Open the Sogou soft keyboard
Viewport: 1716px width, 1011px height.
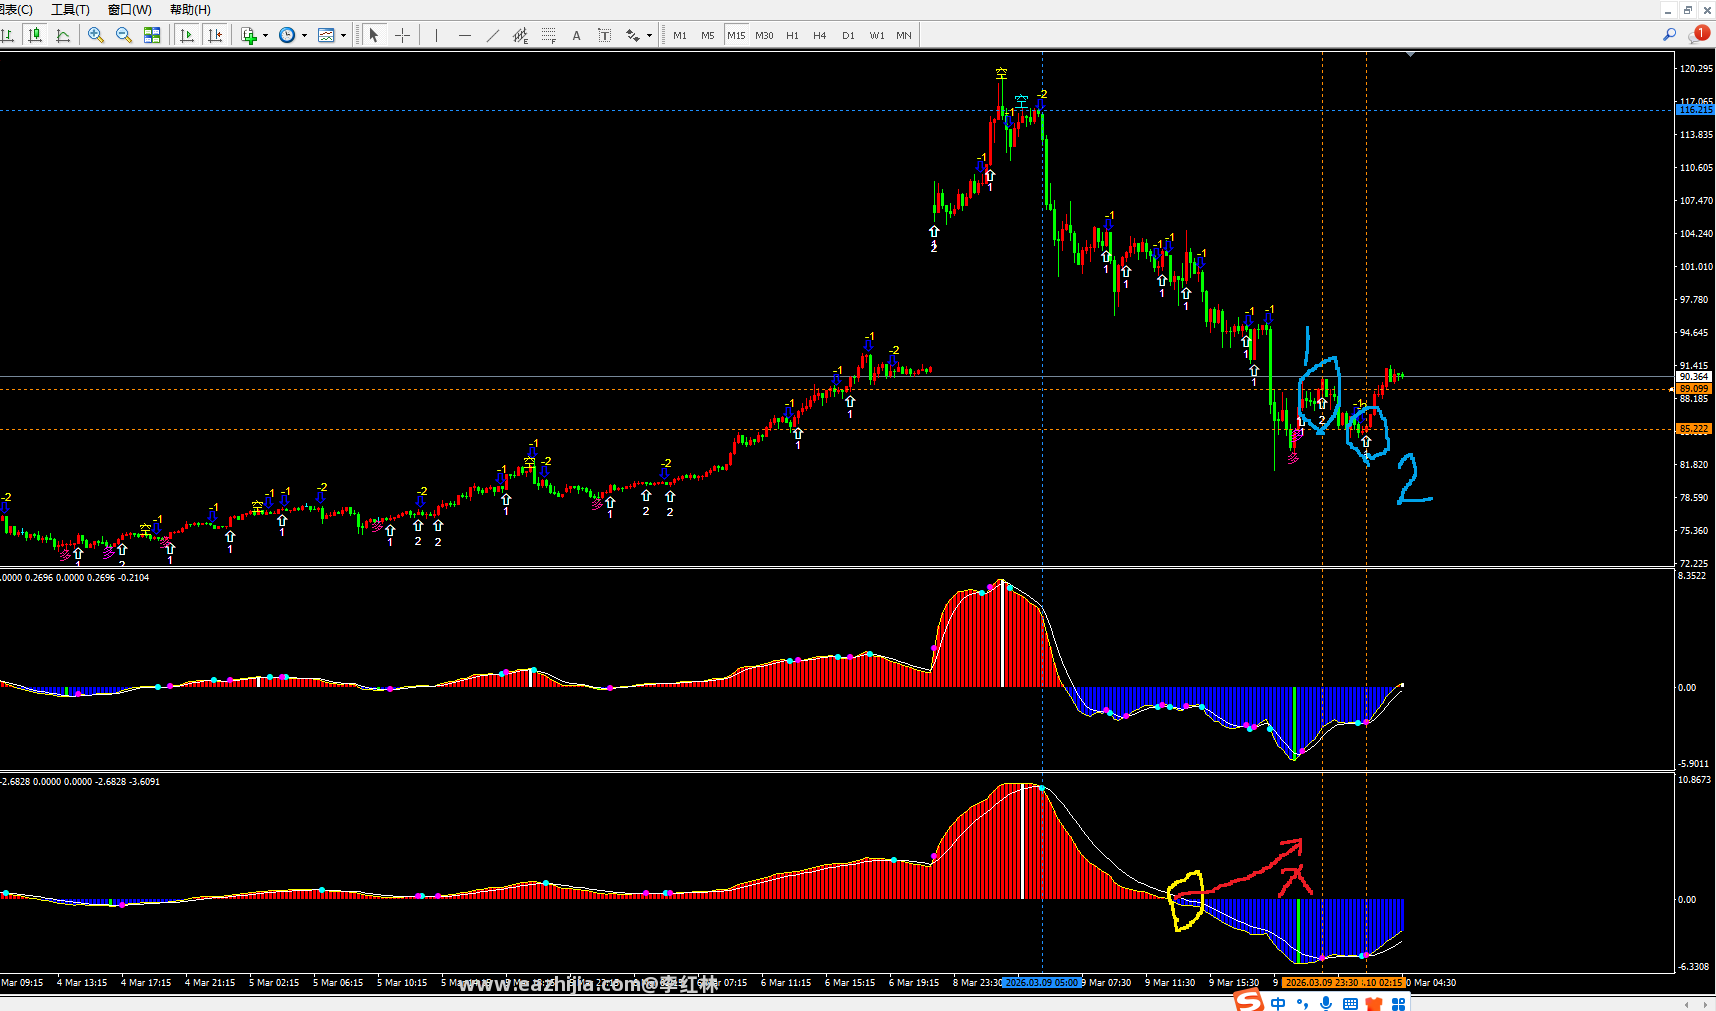click(1350, 1004)
